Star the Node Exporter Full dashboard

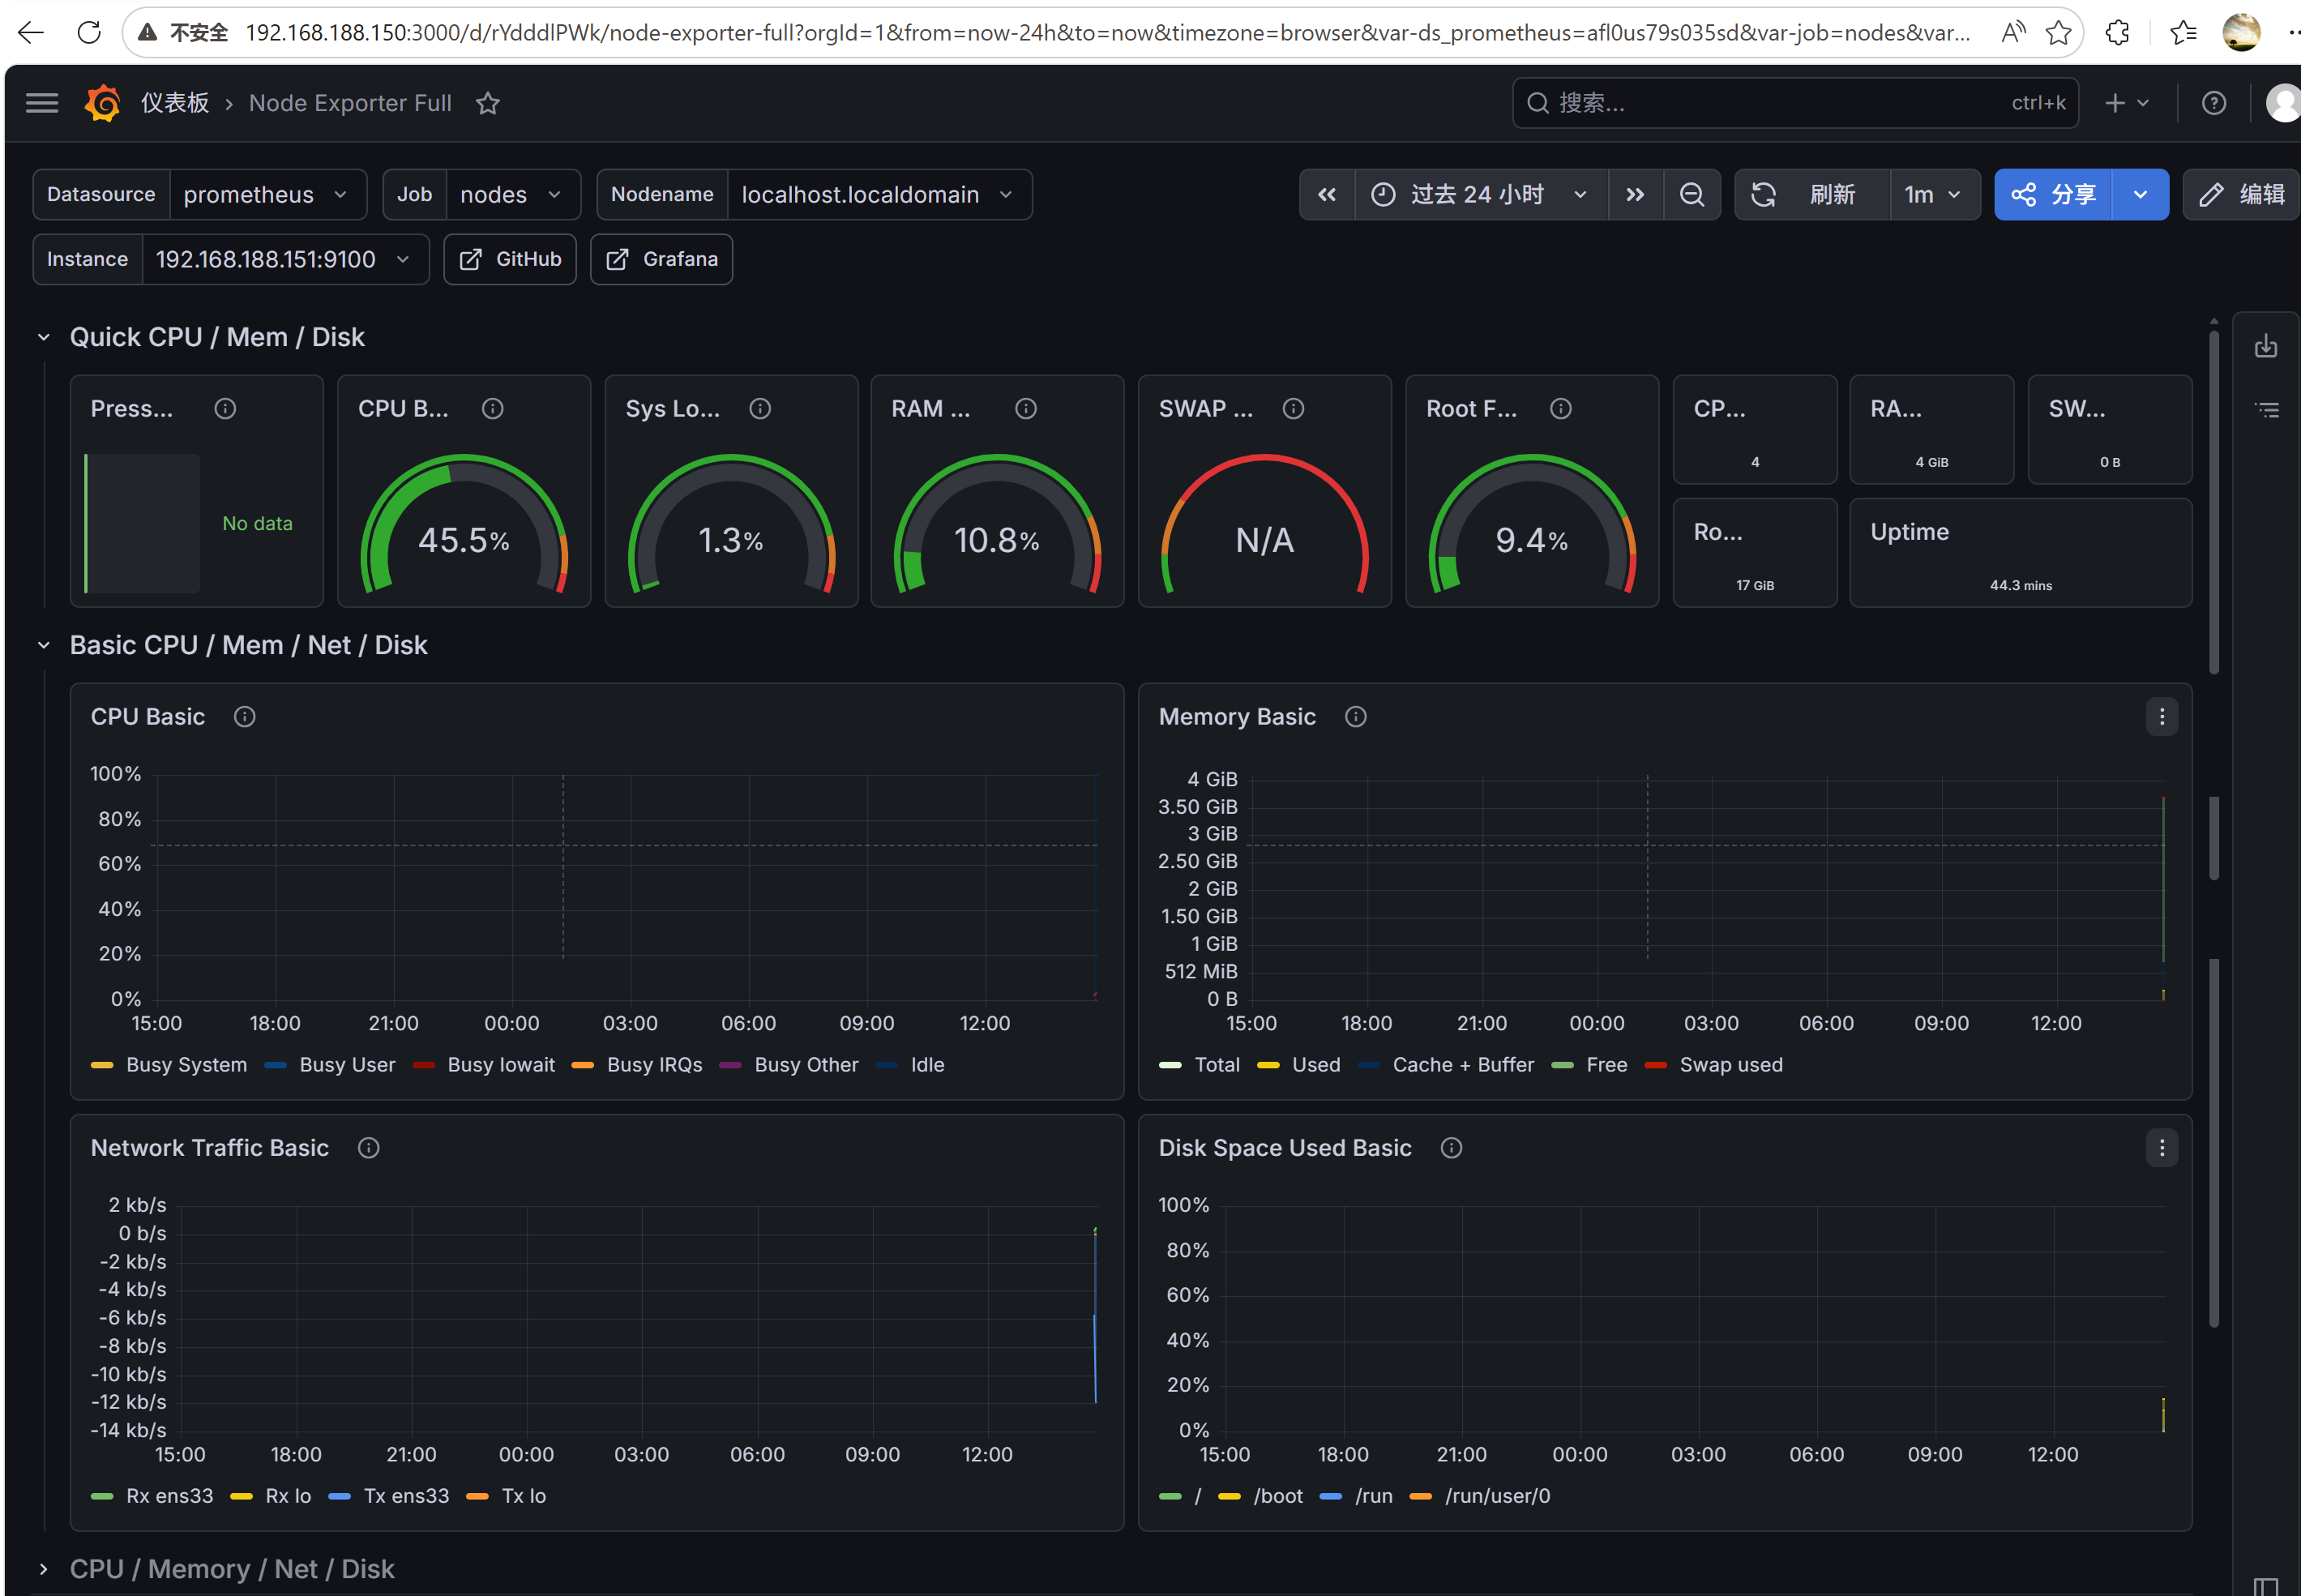point(488,103)
